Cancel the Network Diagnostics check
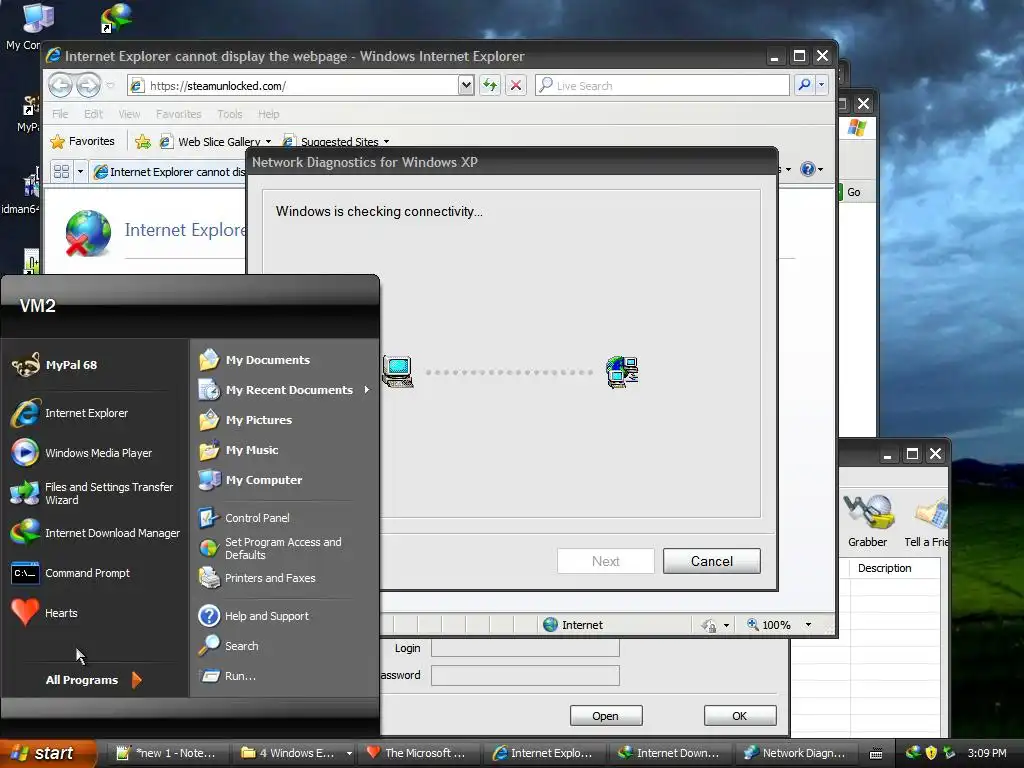Image resolution: width=1024 pixels, height=768 pixels. 712,561
